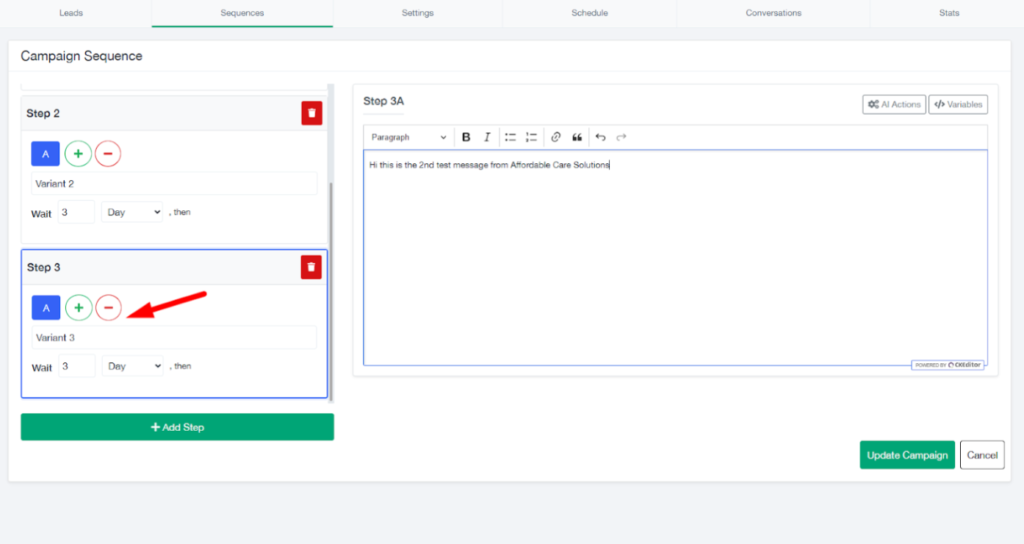Delete Step 3 with trash icon
Viewport: 1024px width, 544px height.
point(312,267)
